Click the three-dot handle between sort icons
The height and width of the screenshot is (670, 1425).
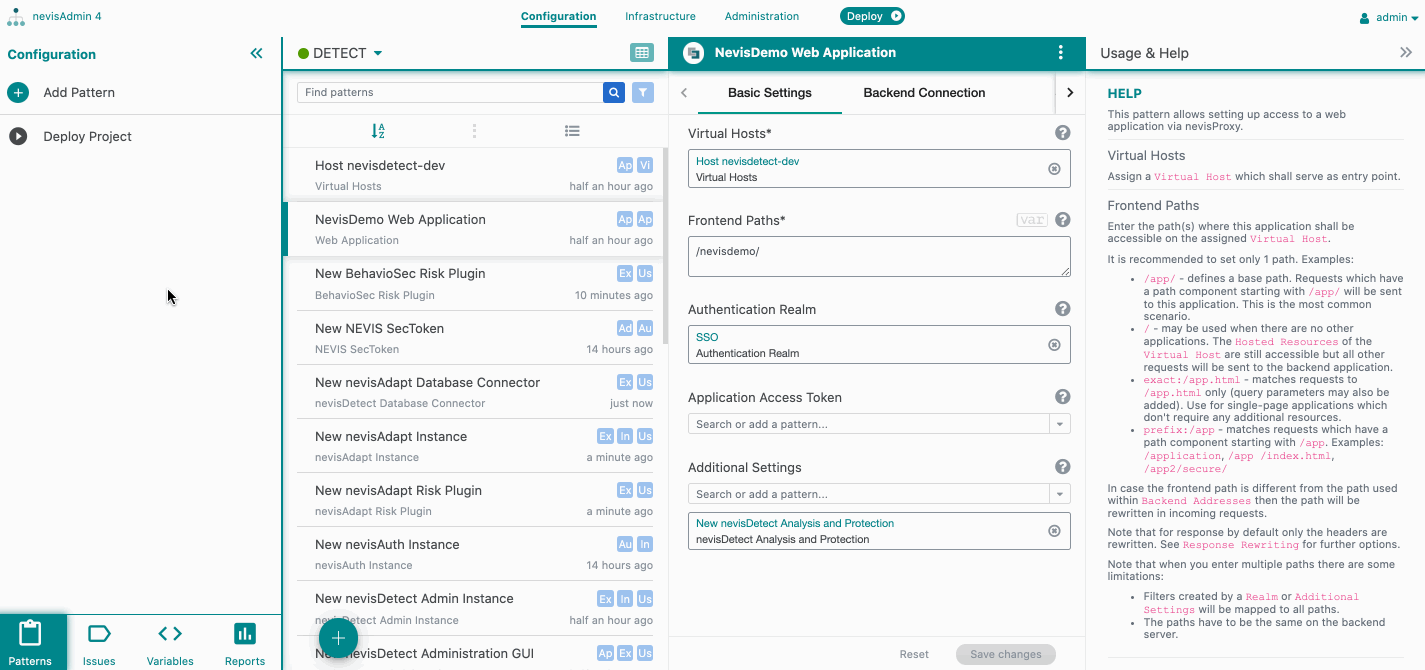tap(474, 130)
